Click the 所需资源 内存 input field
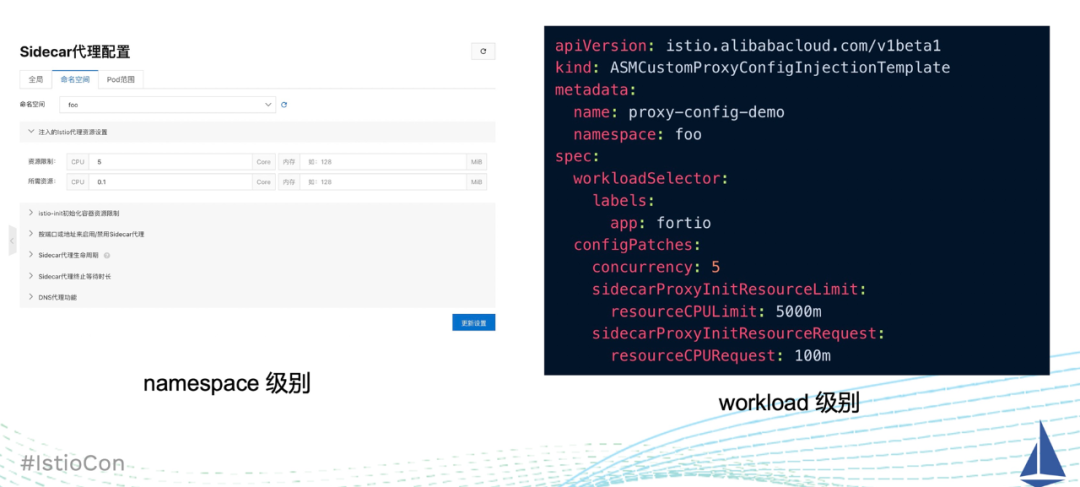Image resolution: width=1080 pixels, height=487 pixels. [x=382, y=182]
